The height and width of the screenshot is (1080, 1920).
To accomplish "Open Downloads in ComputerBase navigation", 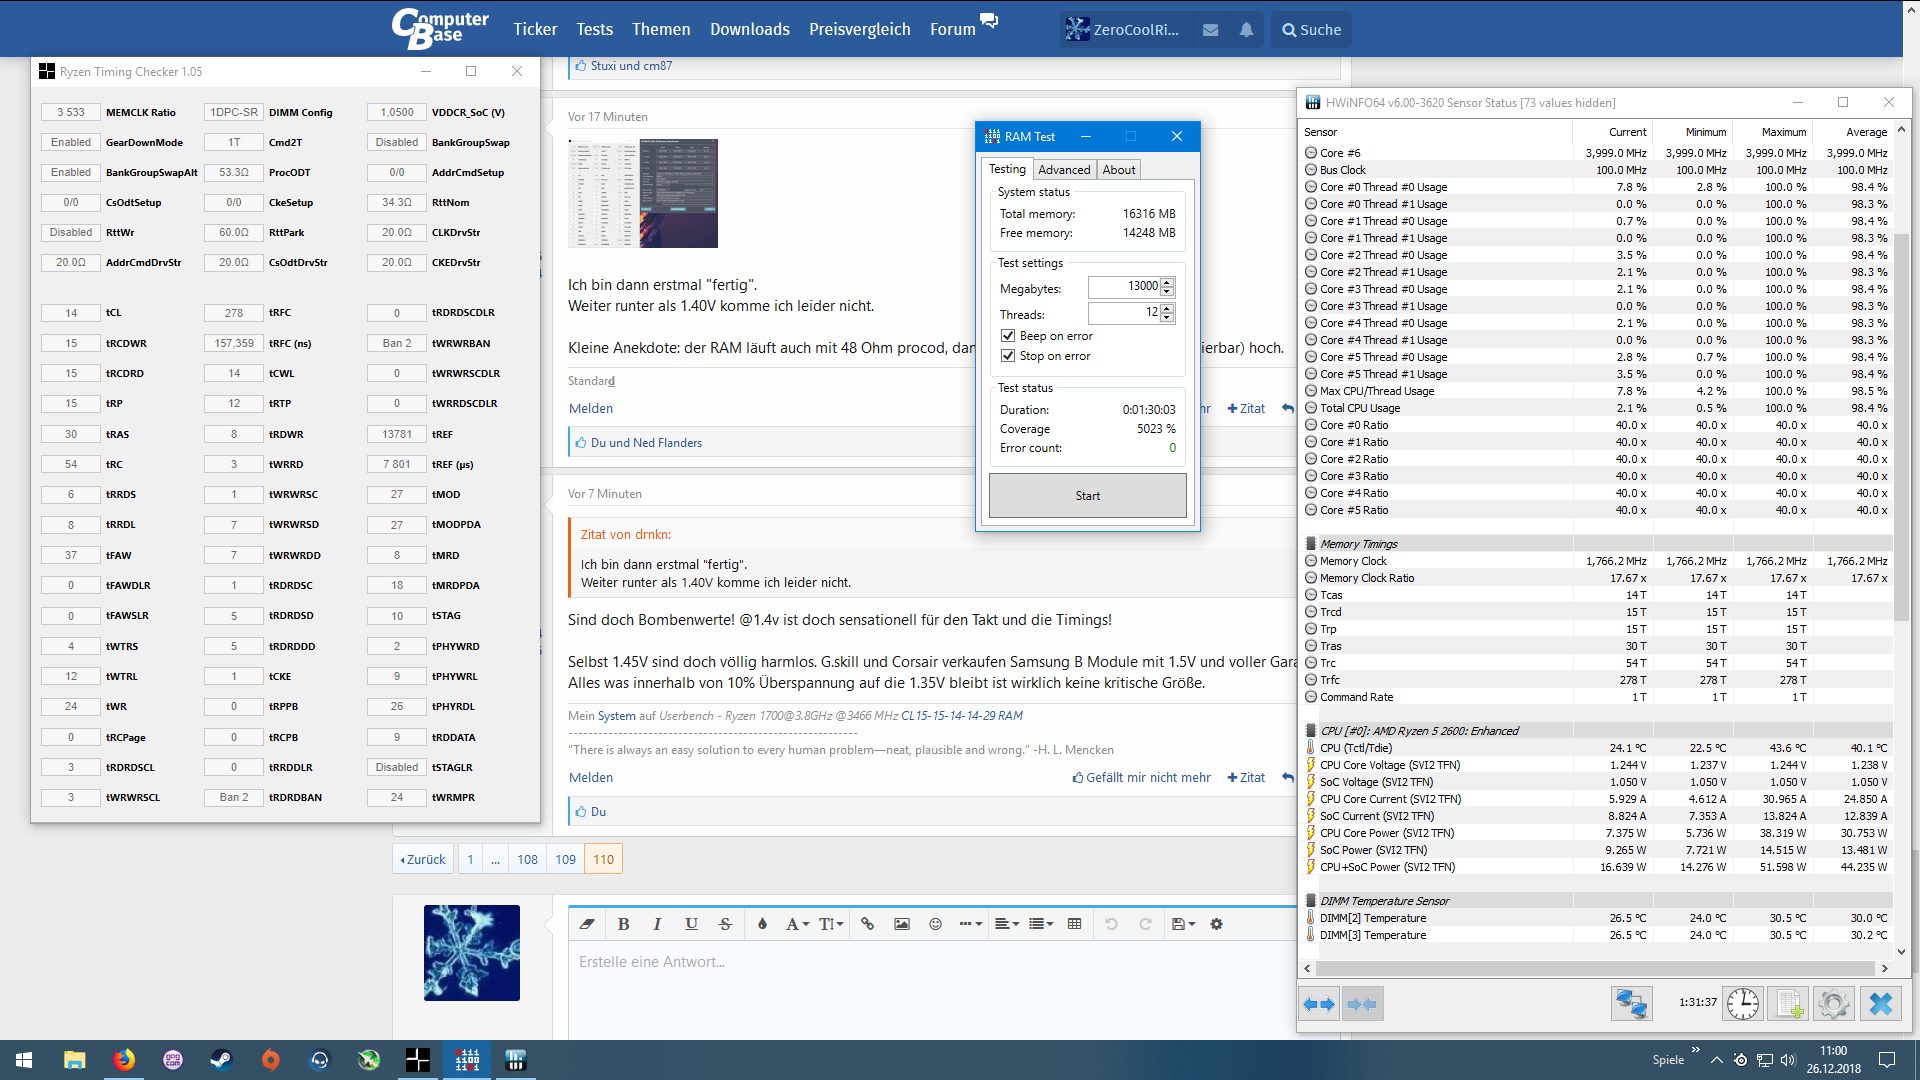I will pos(750,30).
